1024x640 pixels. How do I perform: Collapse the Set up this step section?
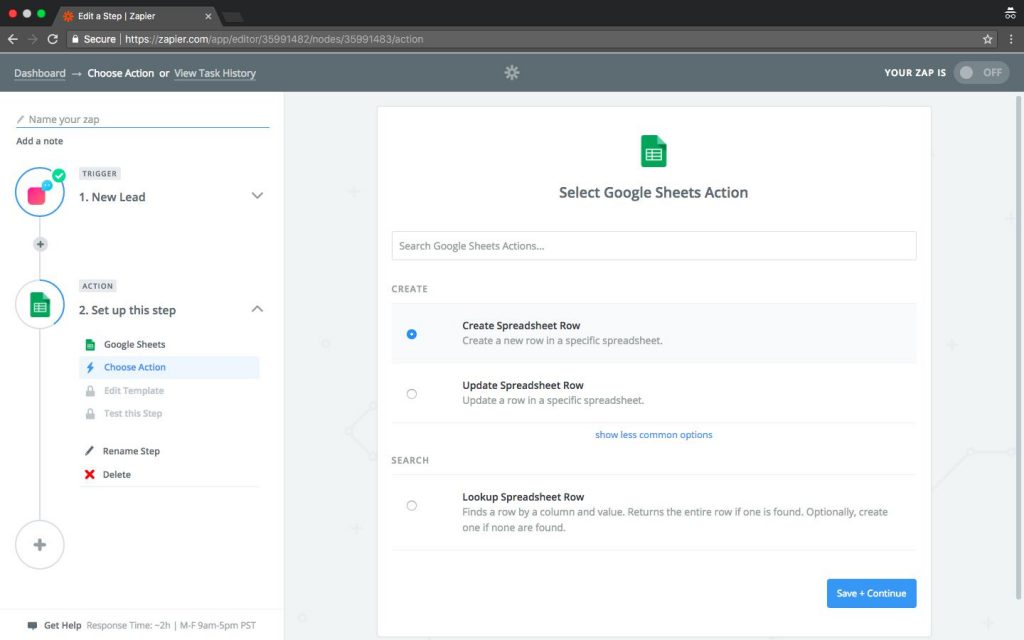pyautogui.click(x=257, y=309)
